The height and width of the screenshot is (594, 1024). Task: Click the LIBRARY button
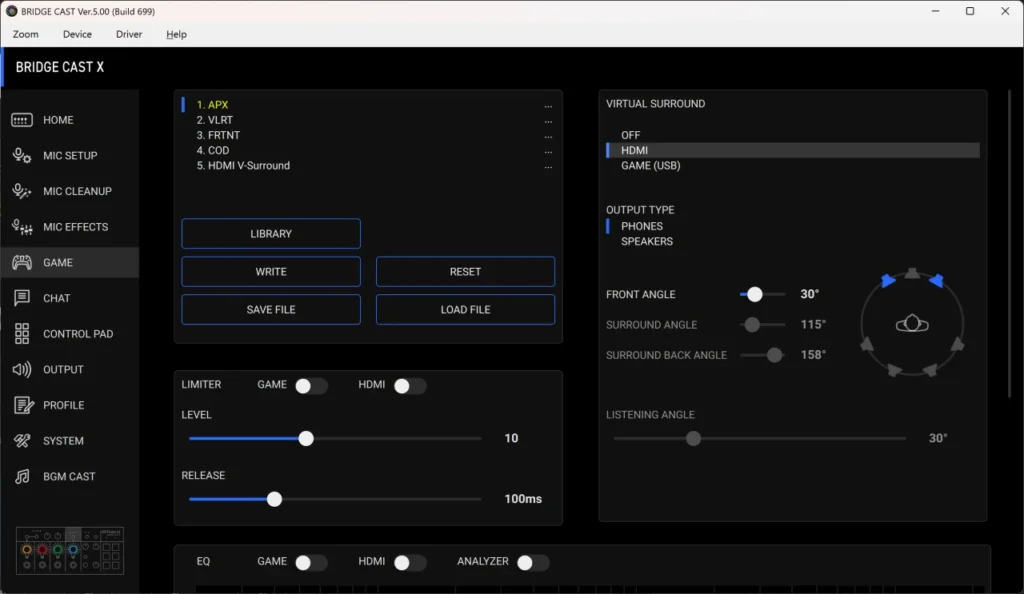271,234
